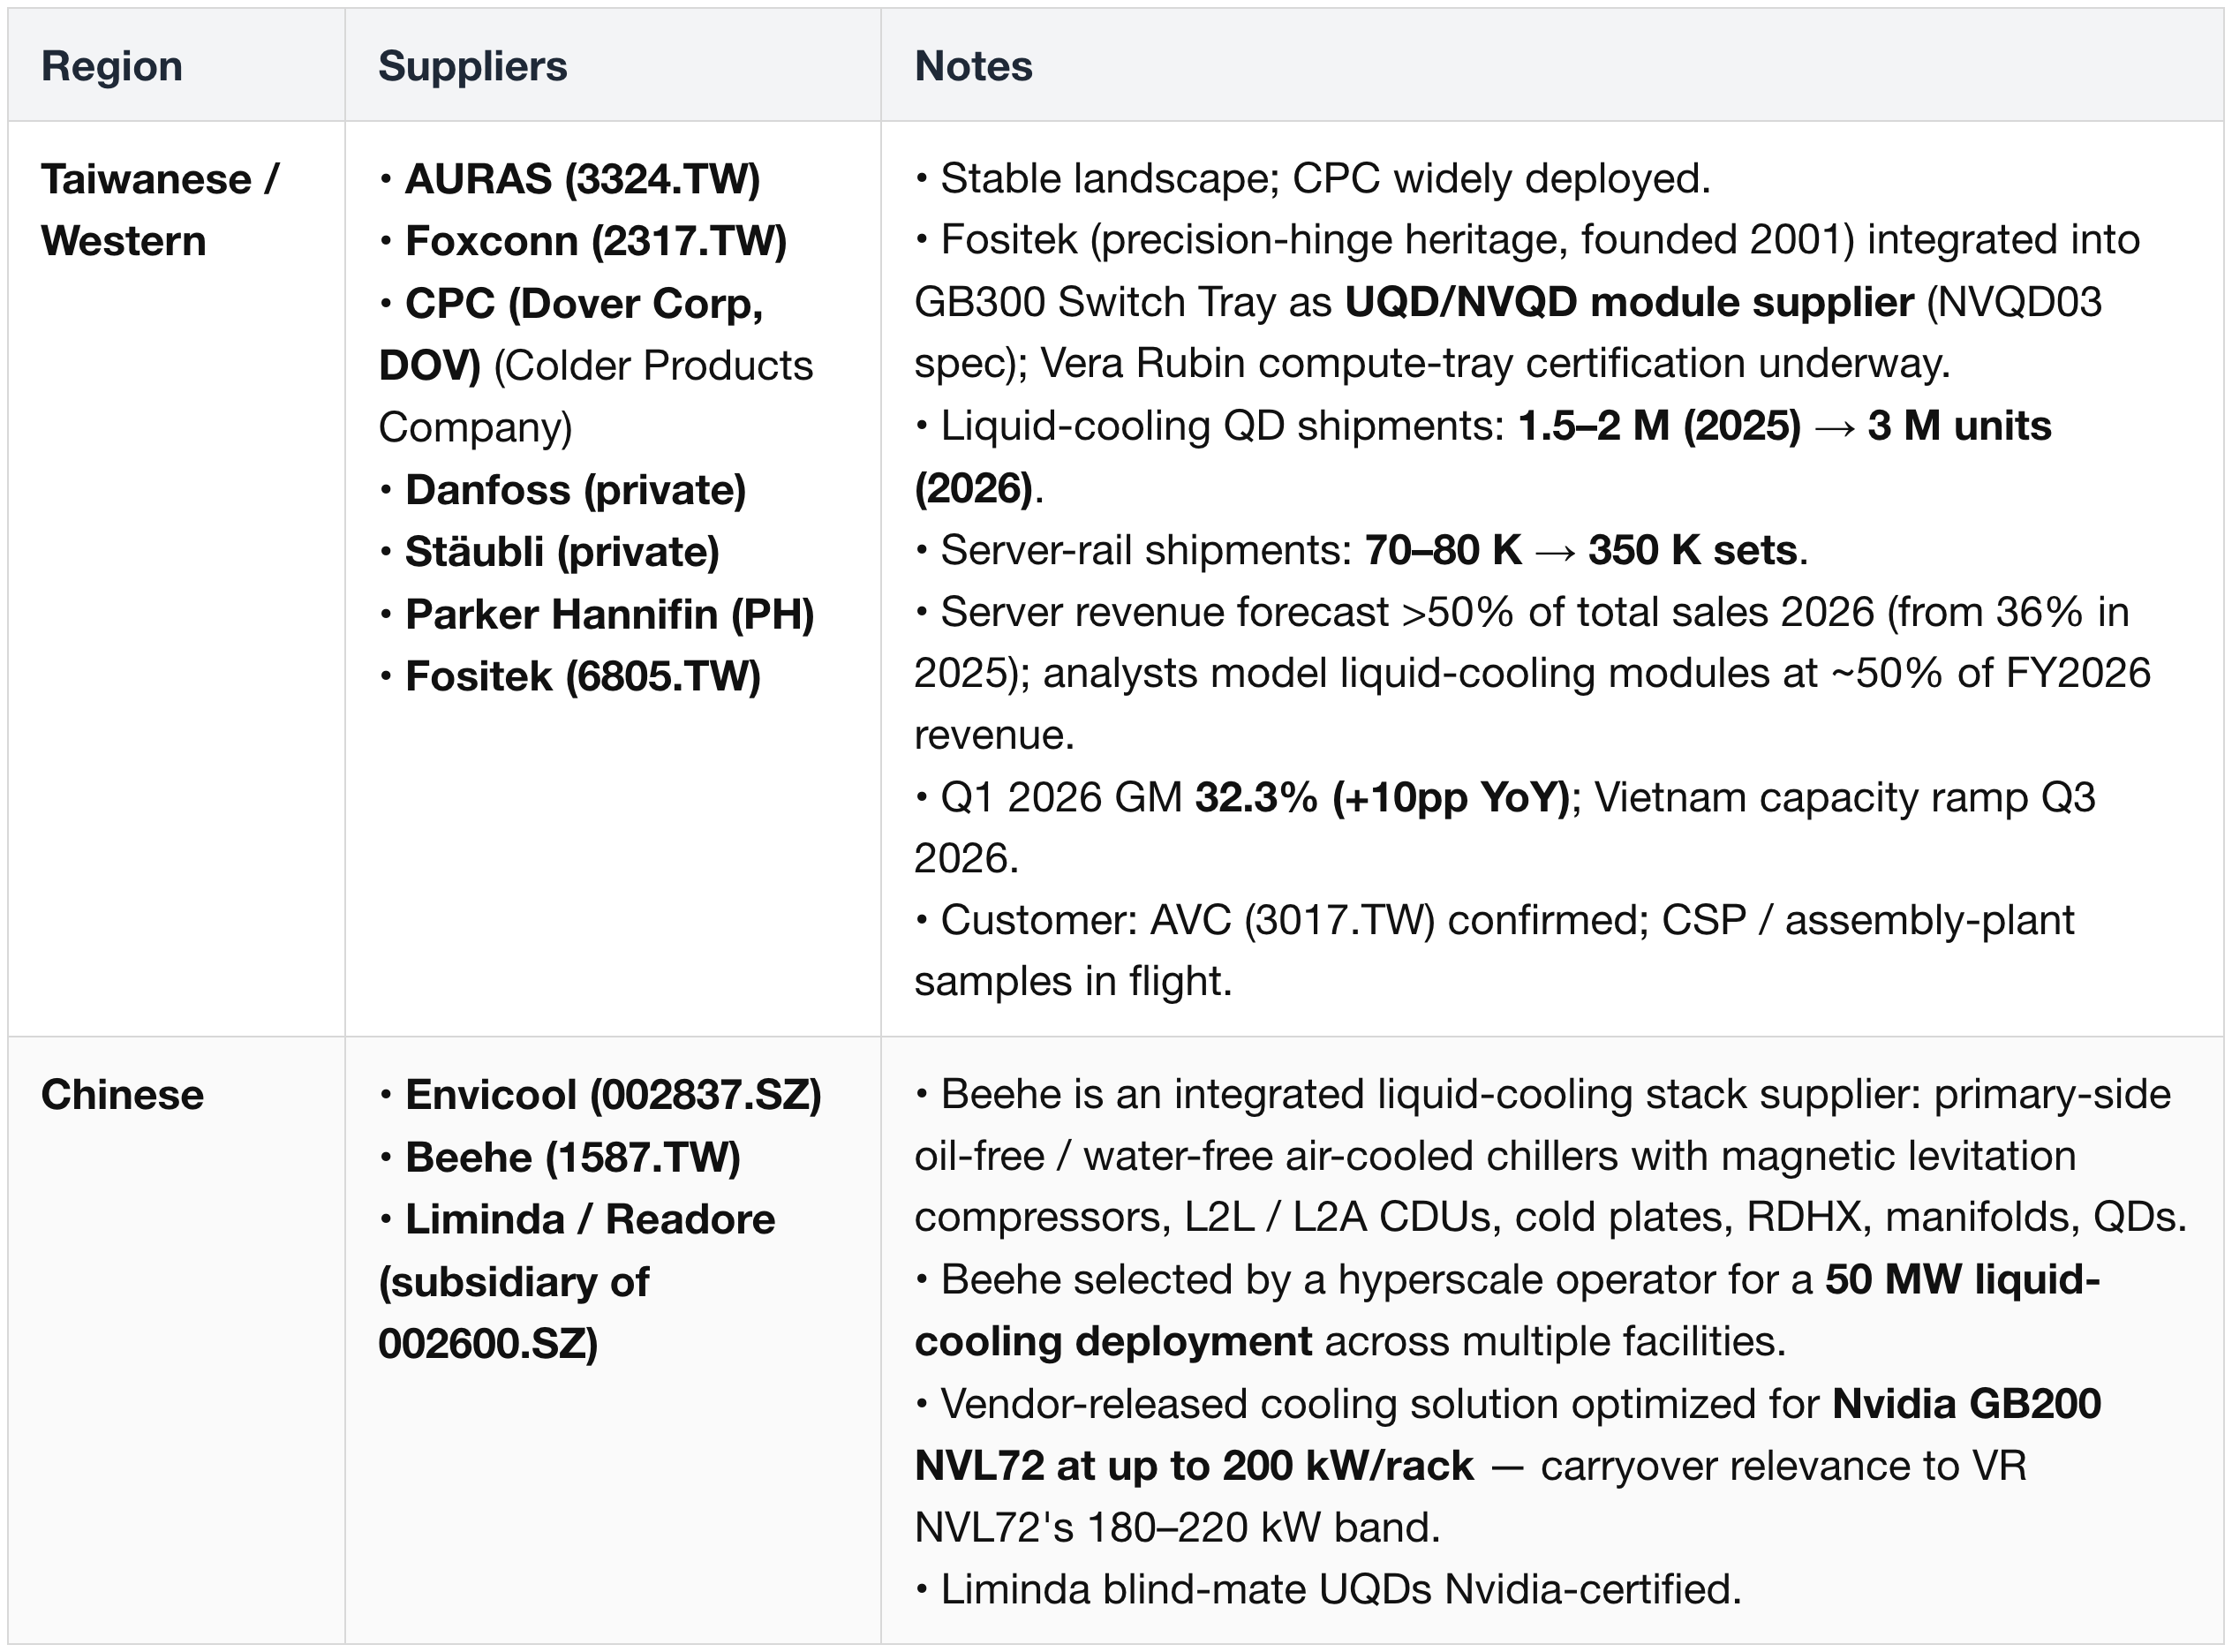Click the 50 MW liquid-cooling deployment text
Screen dimensions: 2232x1652
pos(1507,1310)
